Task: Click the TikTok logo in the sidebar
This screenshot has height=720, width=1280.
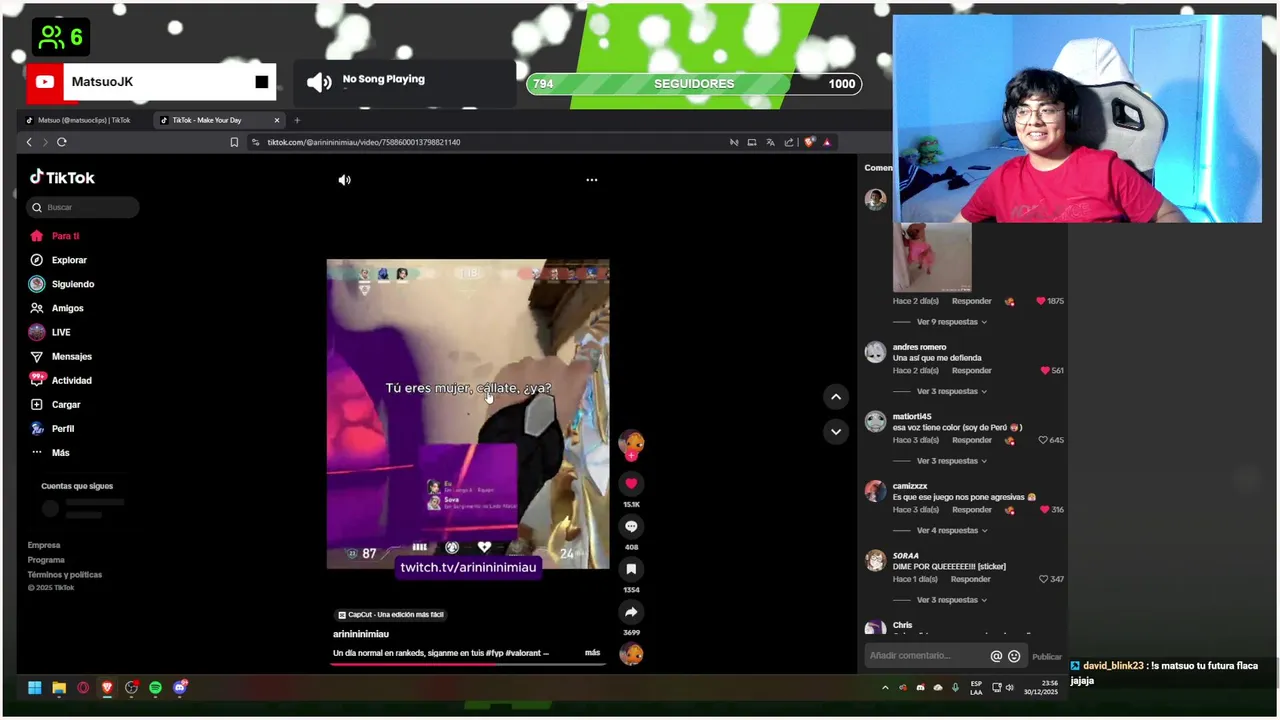Action: click(62, 177)
